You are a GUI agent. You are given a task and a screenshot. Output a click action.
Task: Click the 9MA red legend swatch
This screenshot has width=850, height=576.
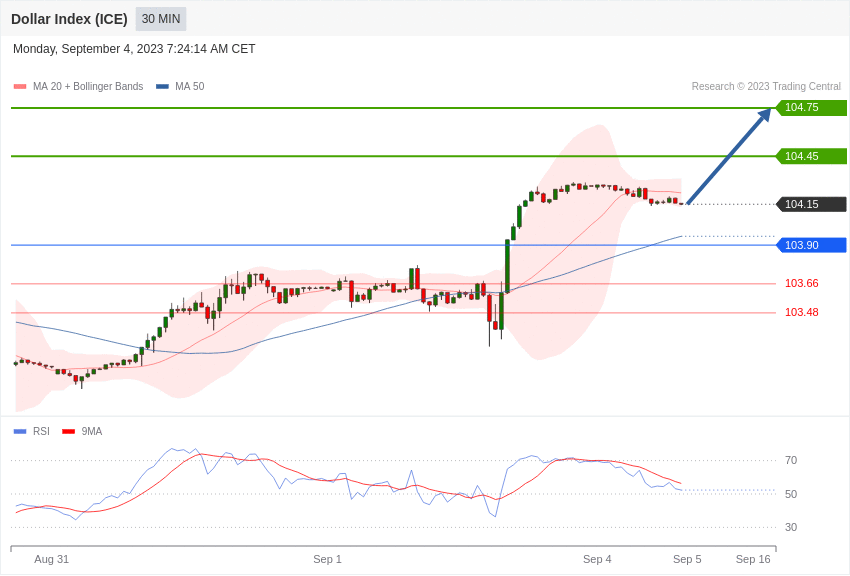69,432
